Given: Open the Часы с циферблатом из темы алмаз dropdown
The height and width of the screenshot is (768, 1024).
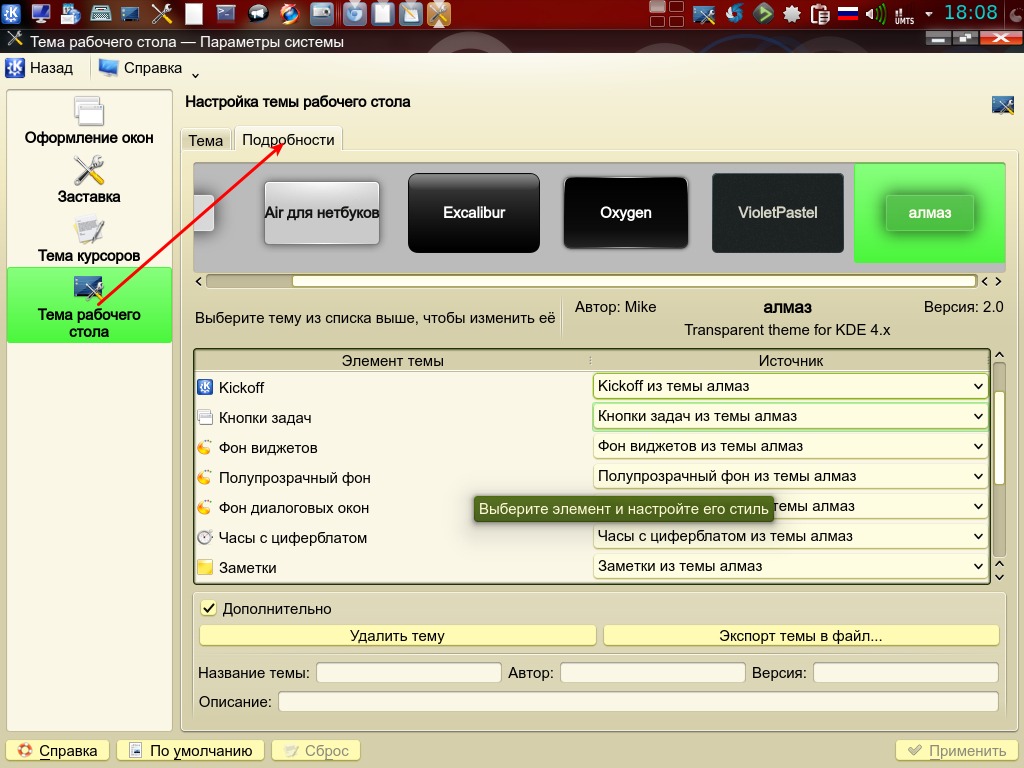Looking at the screenshot, I should (790, 536).
